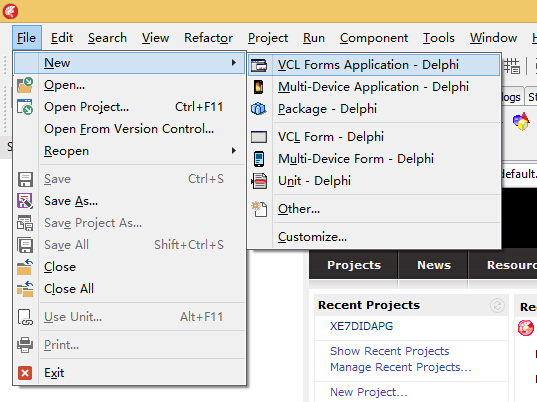The height and width of the screenshot is (402, 537).
Task: Click the Save As icon
Action: click(25, 201)
